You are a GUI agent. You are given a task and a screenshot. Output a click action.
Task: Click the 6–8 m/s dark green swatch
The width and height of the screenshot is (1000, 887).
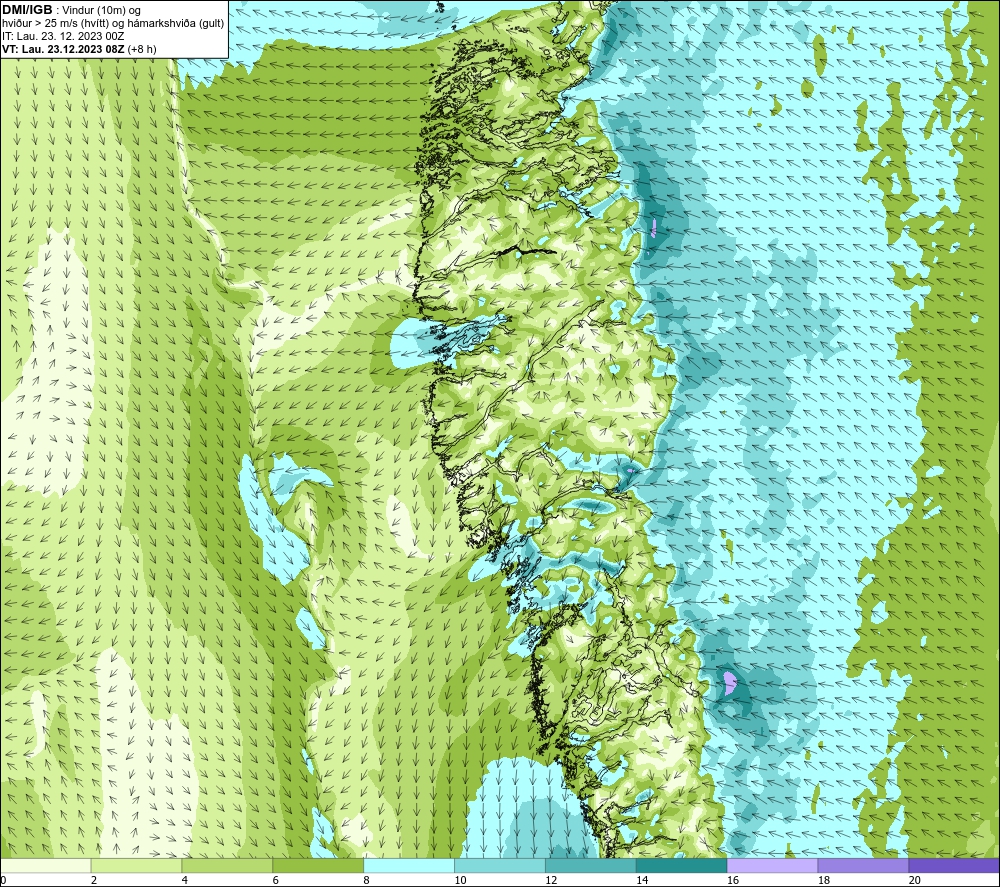pos(318,865)
